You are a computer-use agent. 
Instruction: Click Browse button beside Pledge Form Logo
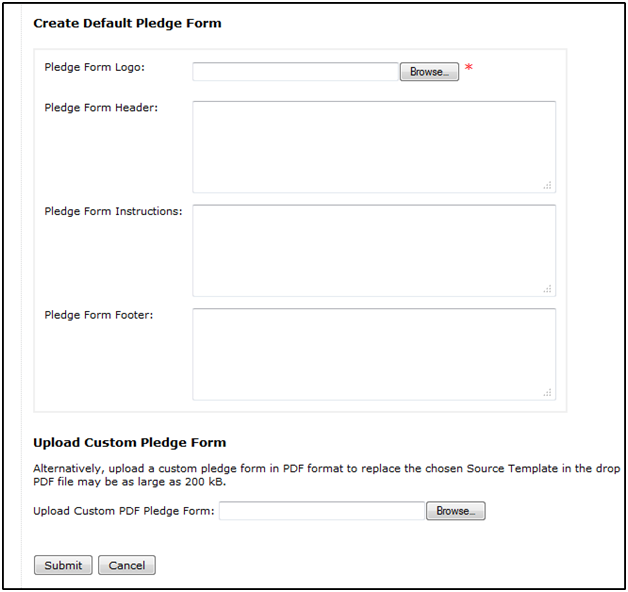(429, 72)
